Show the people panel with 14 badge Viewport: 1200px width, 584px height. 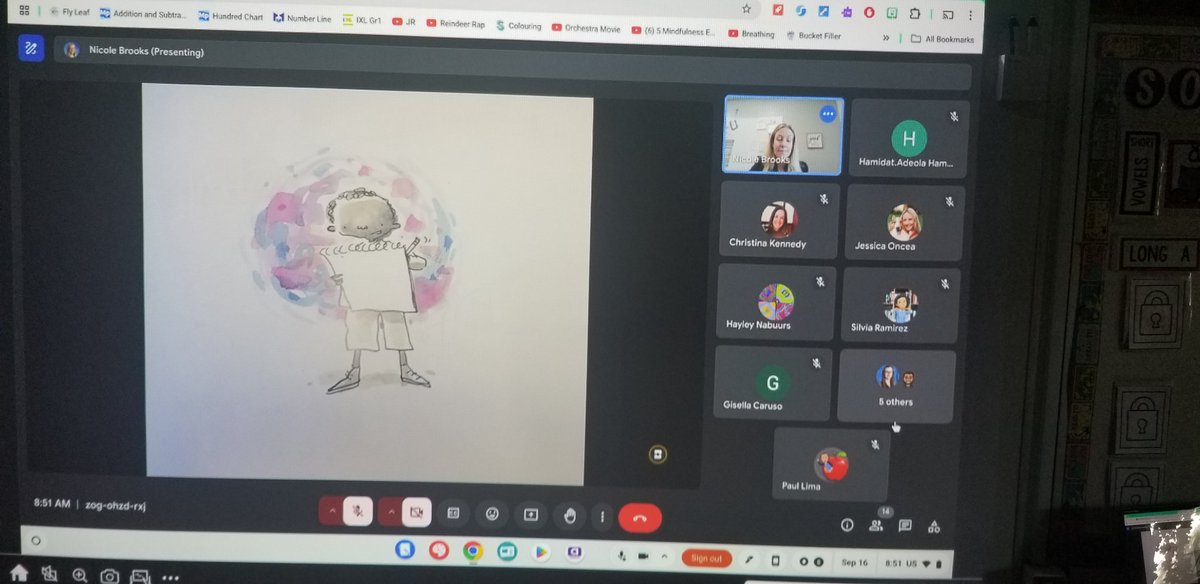(877, 521)
